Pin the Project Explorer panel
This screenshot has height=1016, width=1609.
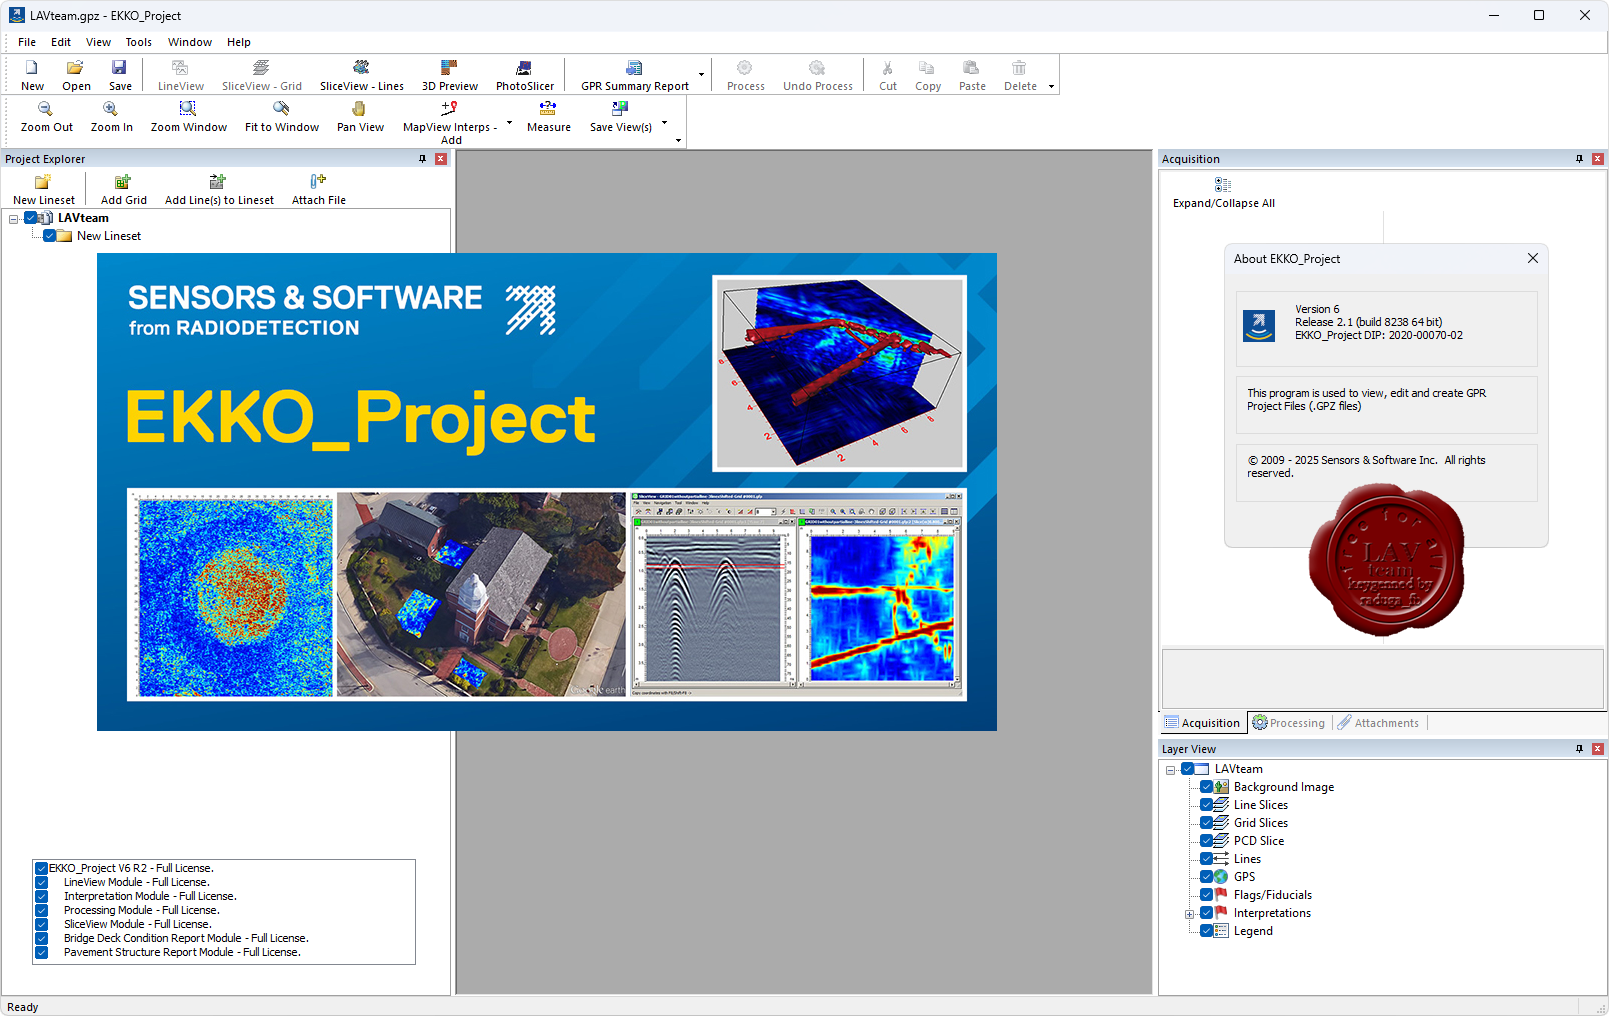click(x=423, y=159)
